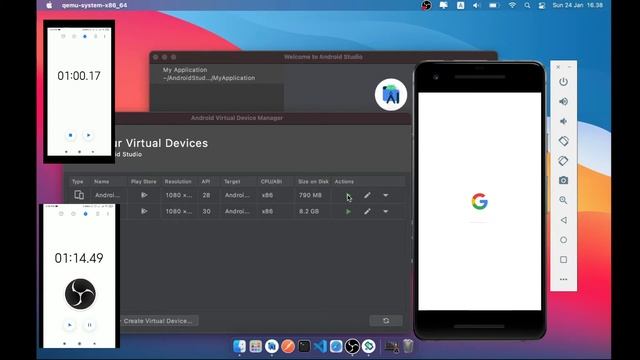Sort by Type column header
Image resolution: width=640 pixels, height=360 pixels.
pyautogui.click(x=78, y=182)
